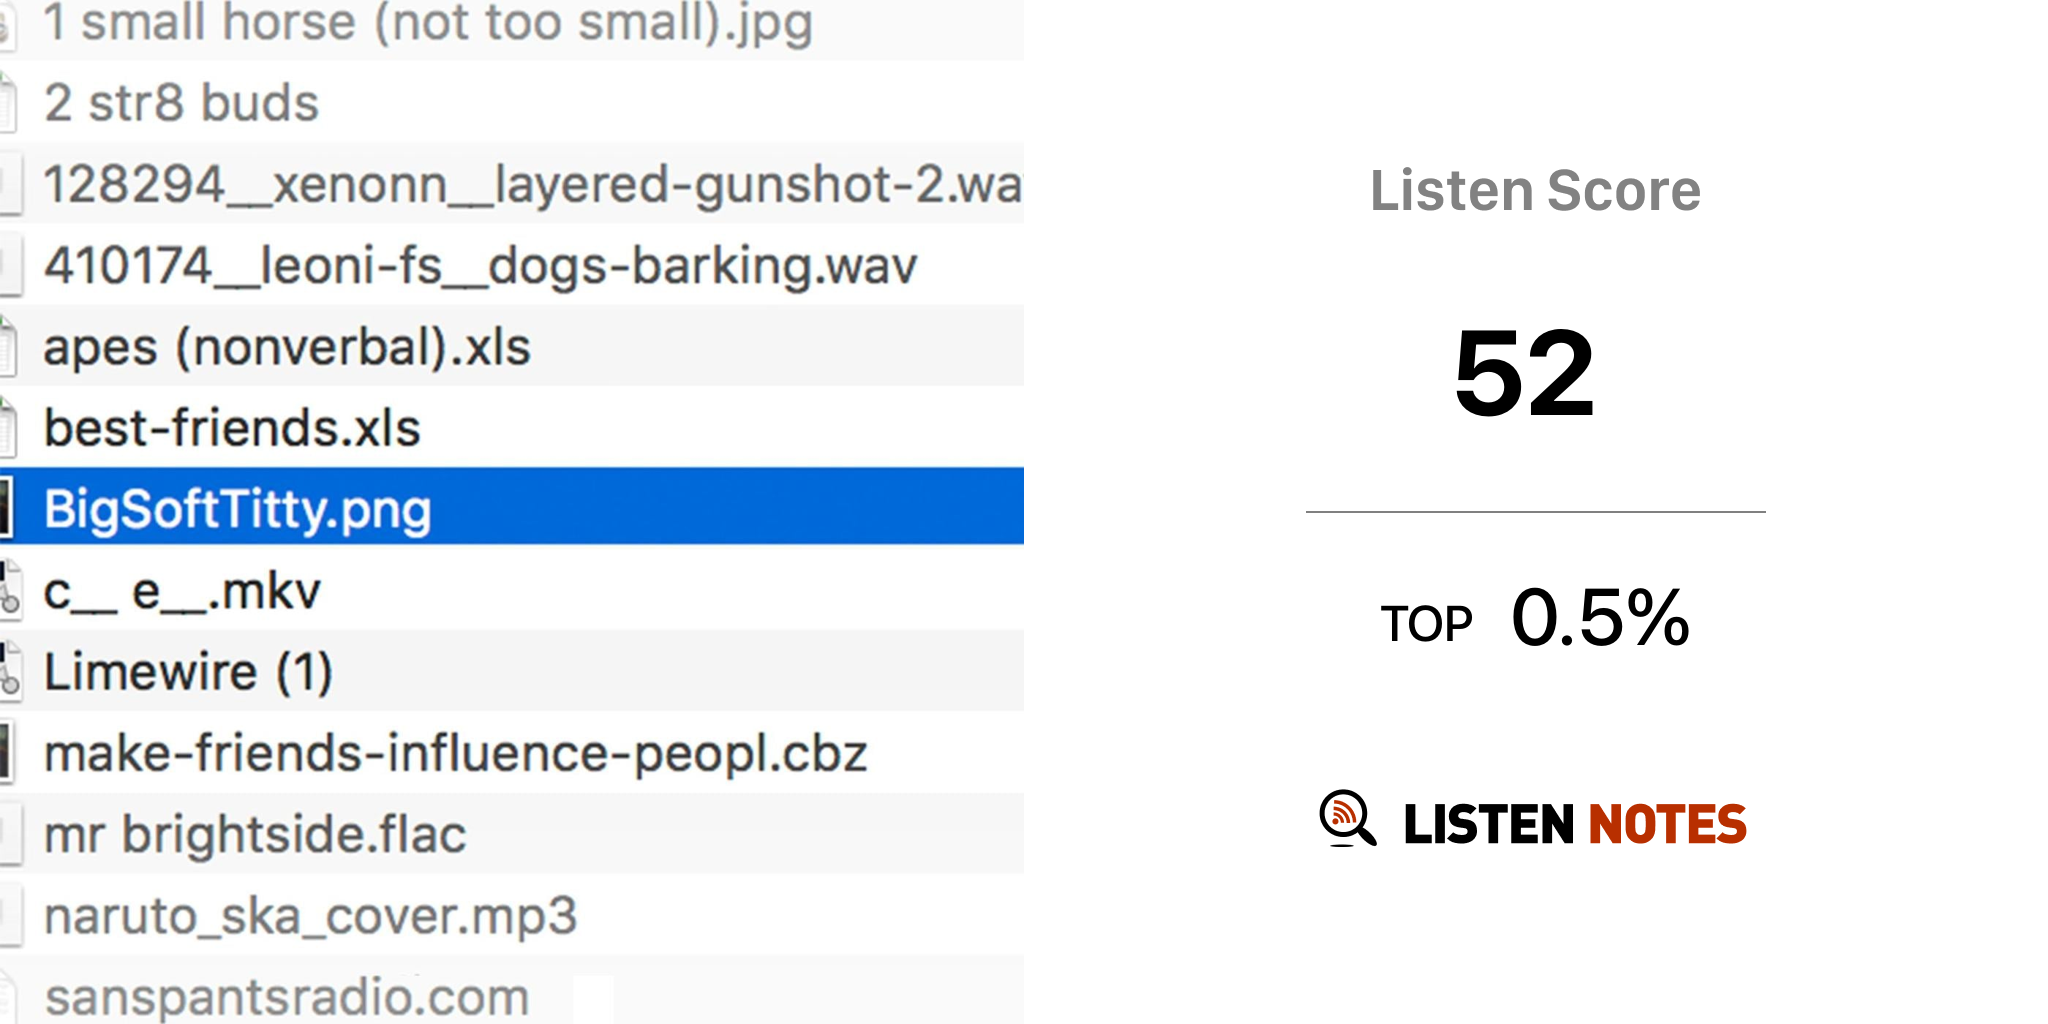Viewport: 2048px width, 1024px height.
Task: Click the TOP 0.5% ranking text
Action: 1535,618
